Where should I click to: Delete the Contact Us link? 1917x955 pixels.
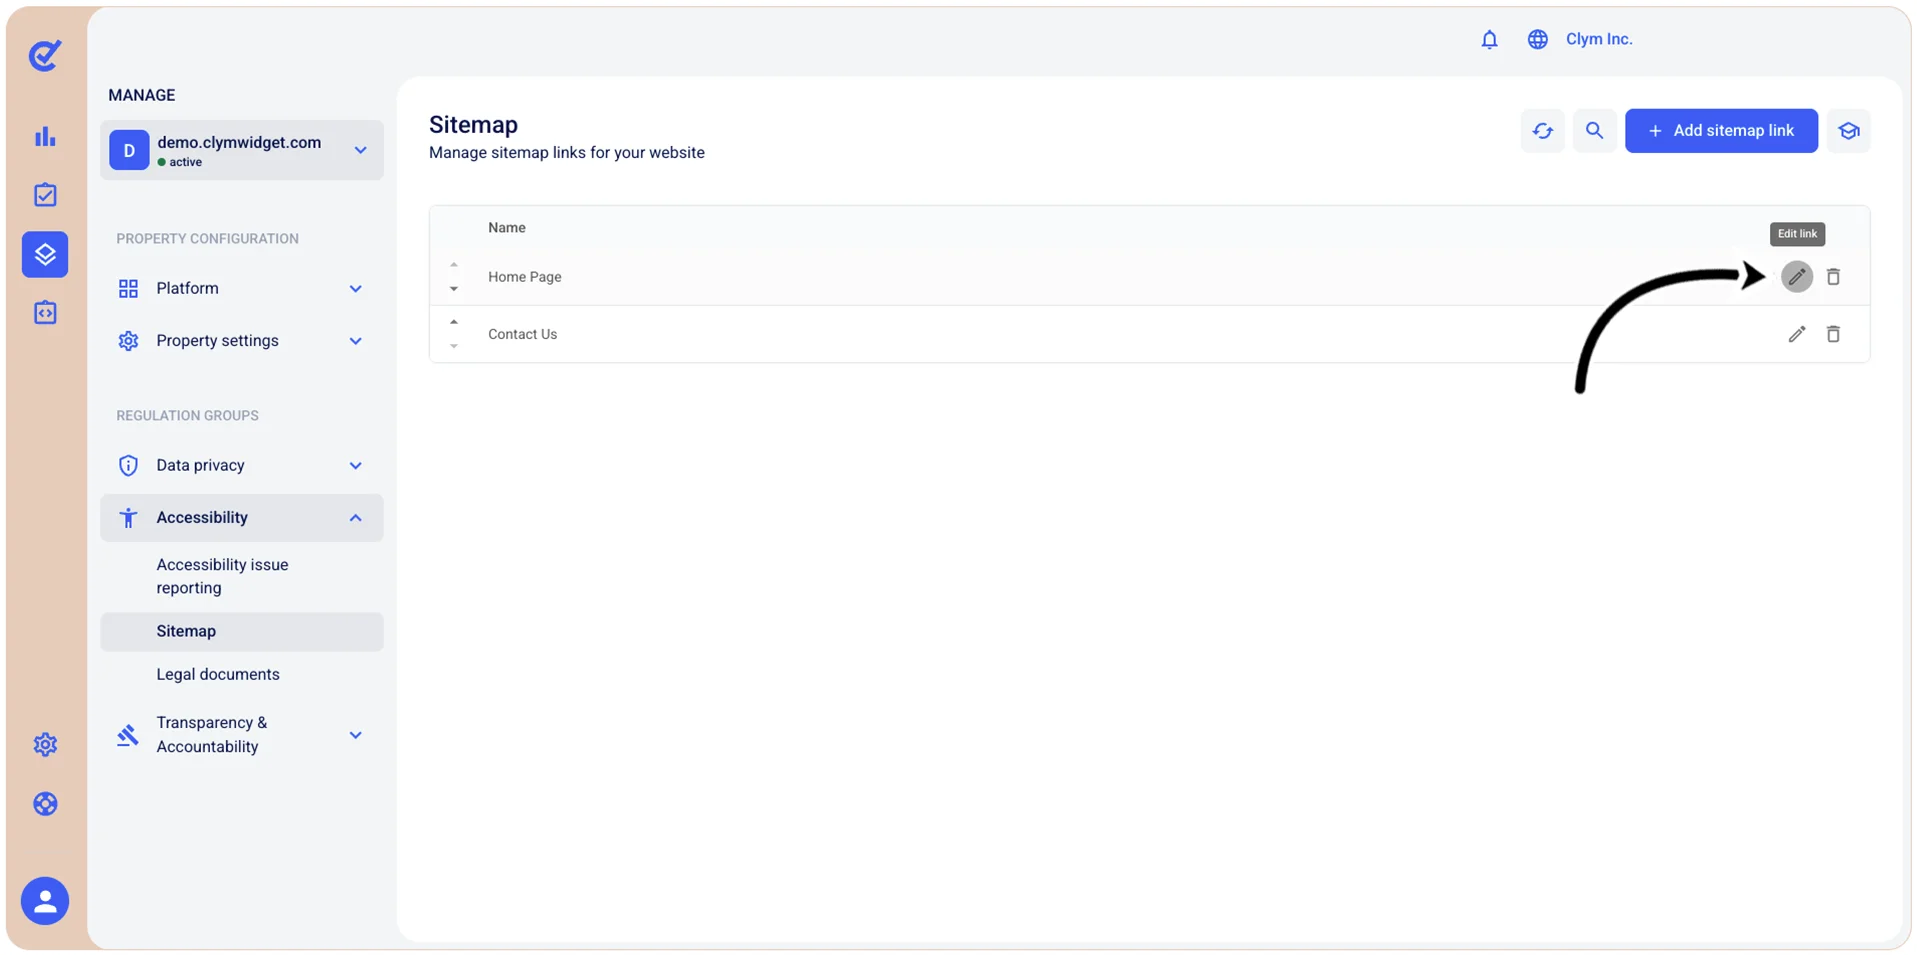click(x=1832, y=334)
